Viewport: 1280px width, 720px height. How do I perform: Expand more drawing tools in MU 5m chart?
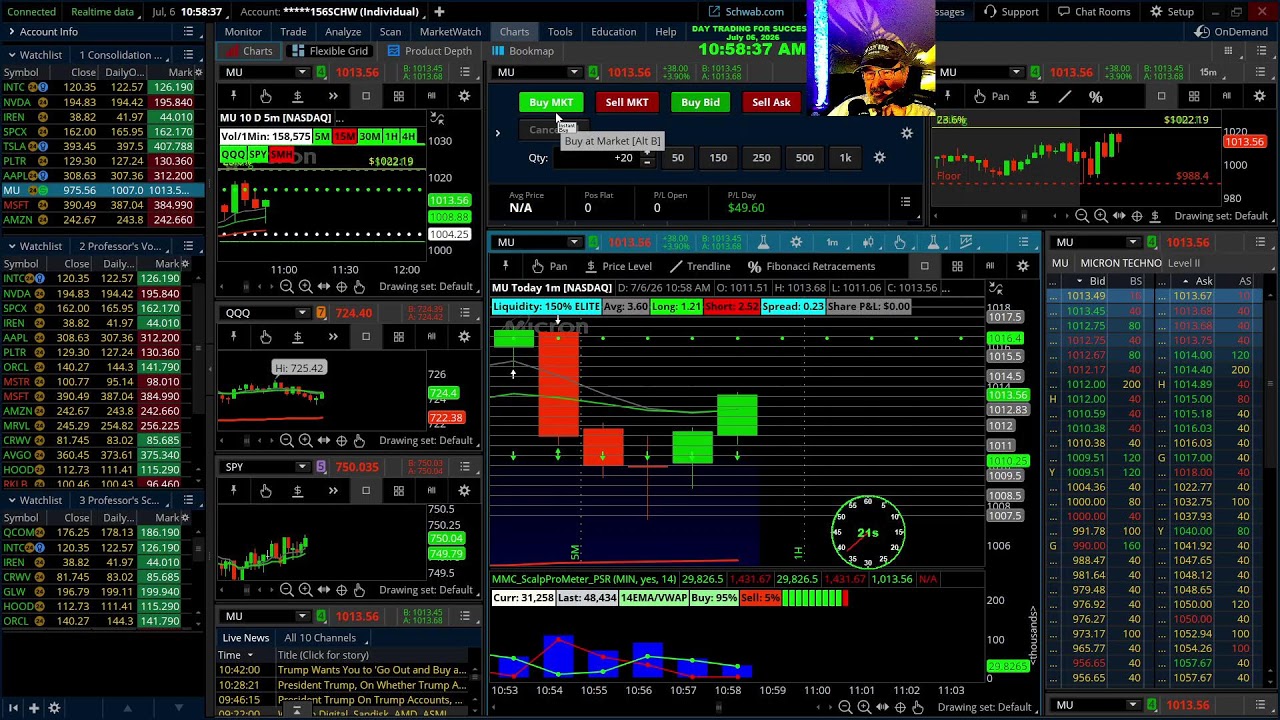click(x=333, y=96)
